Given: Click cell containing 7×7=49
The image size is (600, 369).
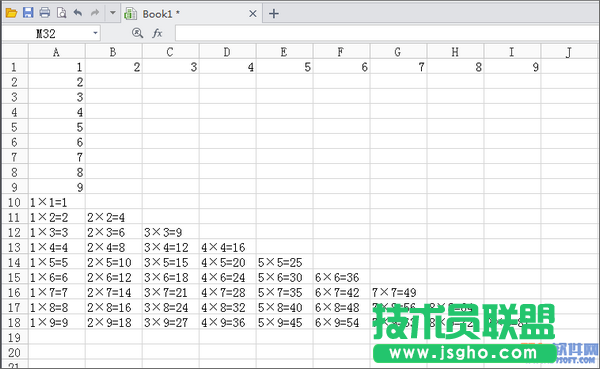Looking at the screenshot, I should (x=398, y=292).
